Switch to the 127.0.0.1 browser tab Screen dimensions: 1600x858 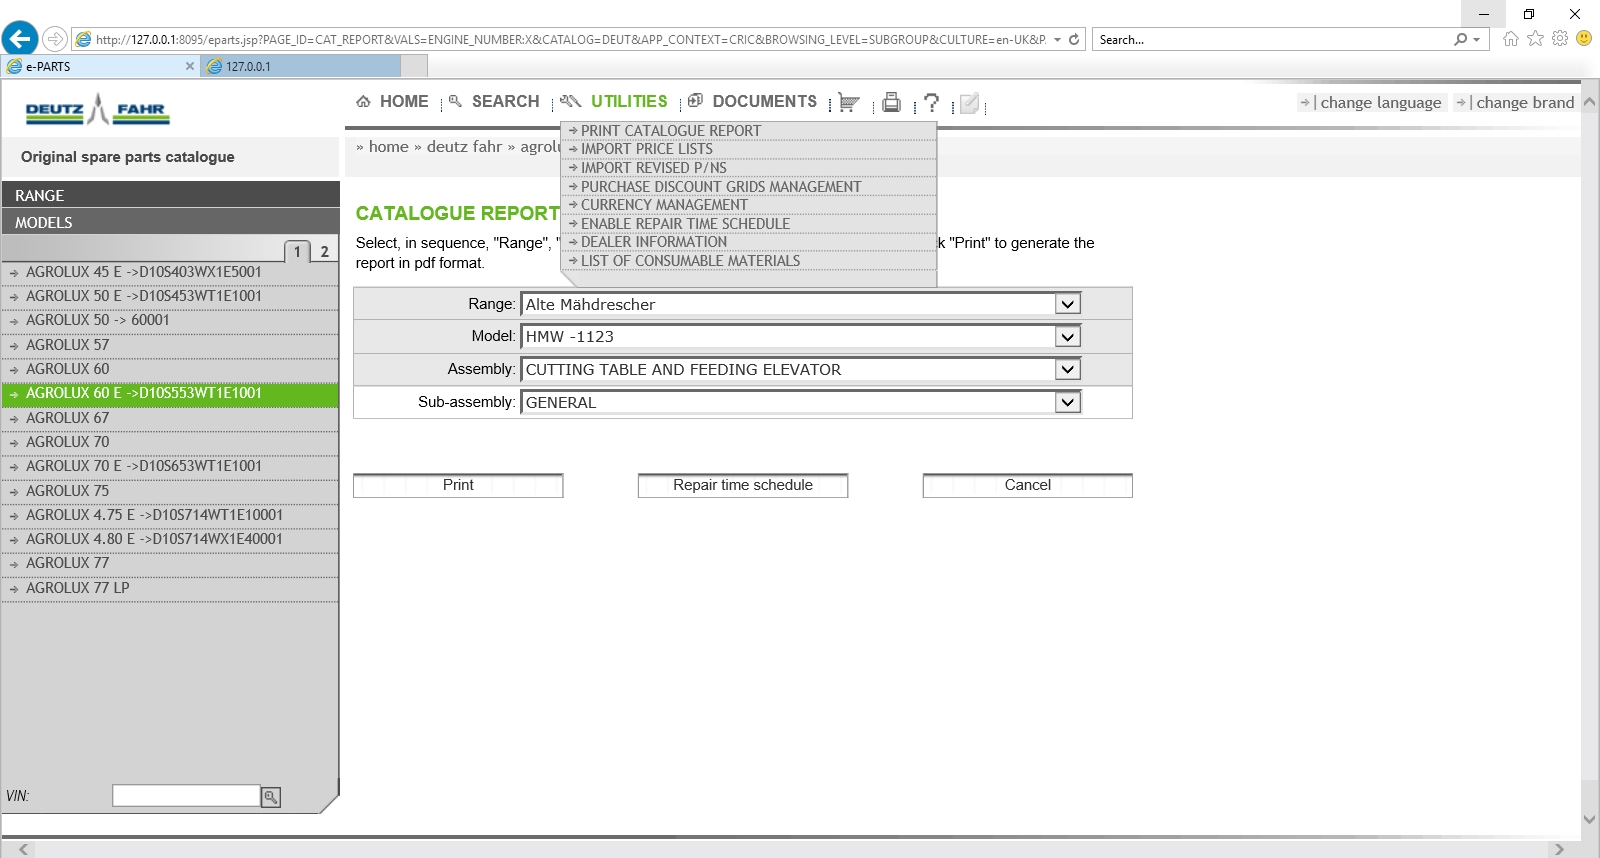click(x=300, y=66)
